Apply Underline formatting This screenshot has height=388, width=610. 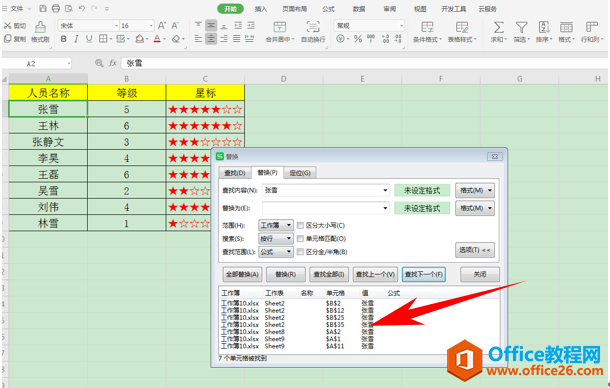(89, 39)
